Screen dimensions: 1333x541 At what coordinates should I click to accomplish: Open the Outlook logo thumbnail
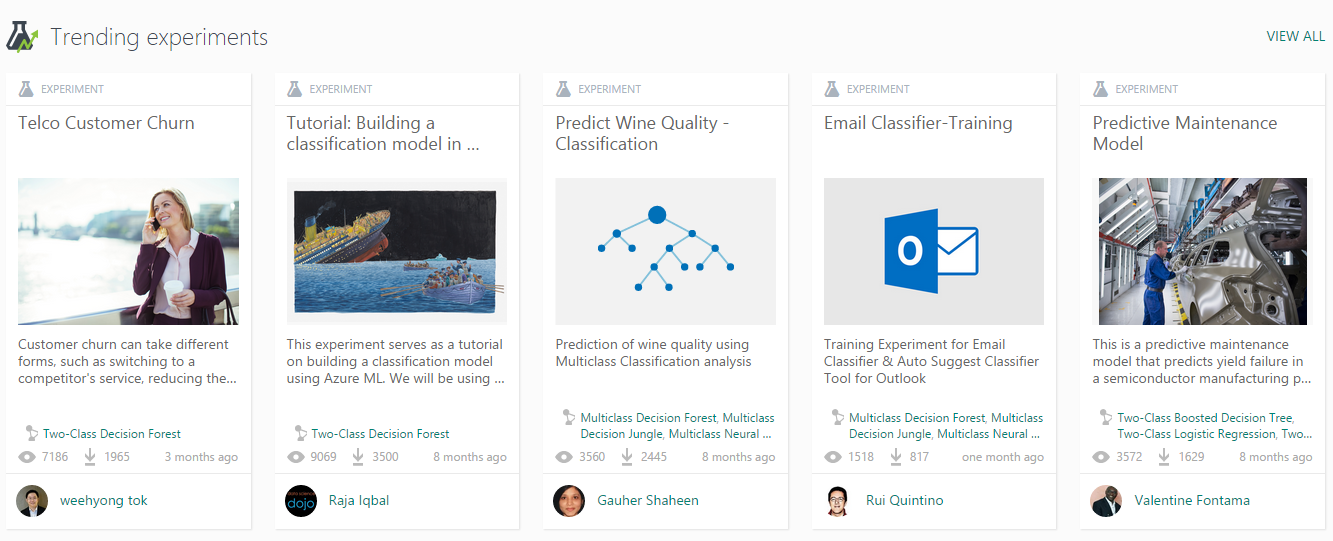[933, 251]
